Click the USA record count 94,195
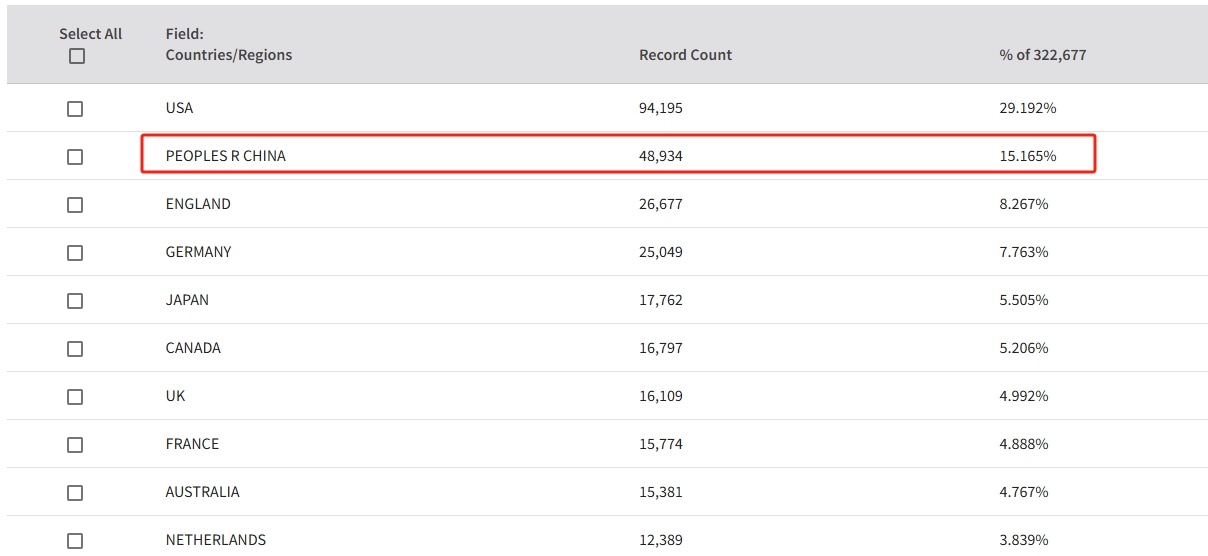This screenshot has height=556, width=1208. click(x=660, y=108)
